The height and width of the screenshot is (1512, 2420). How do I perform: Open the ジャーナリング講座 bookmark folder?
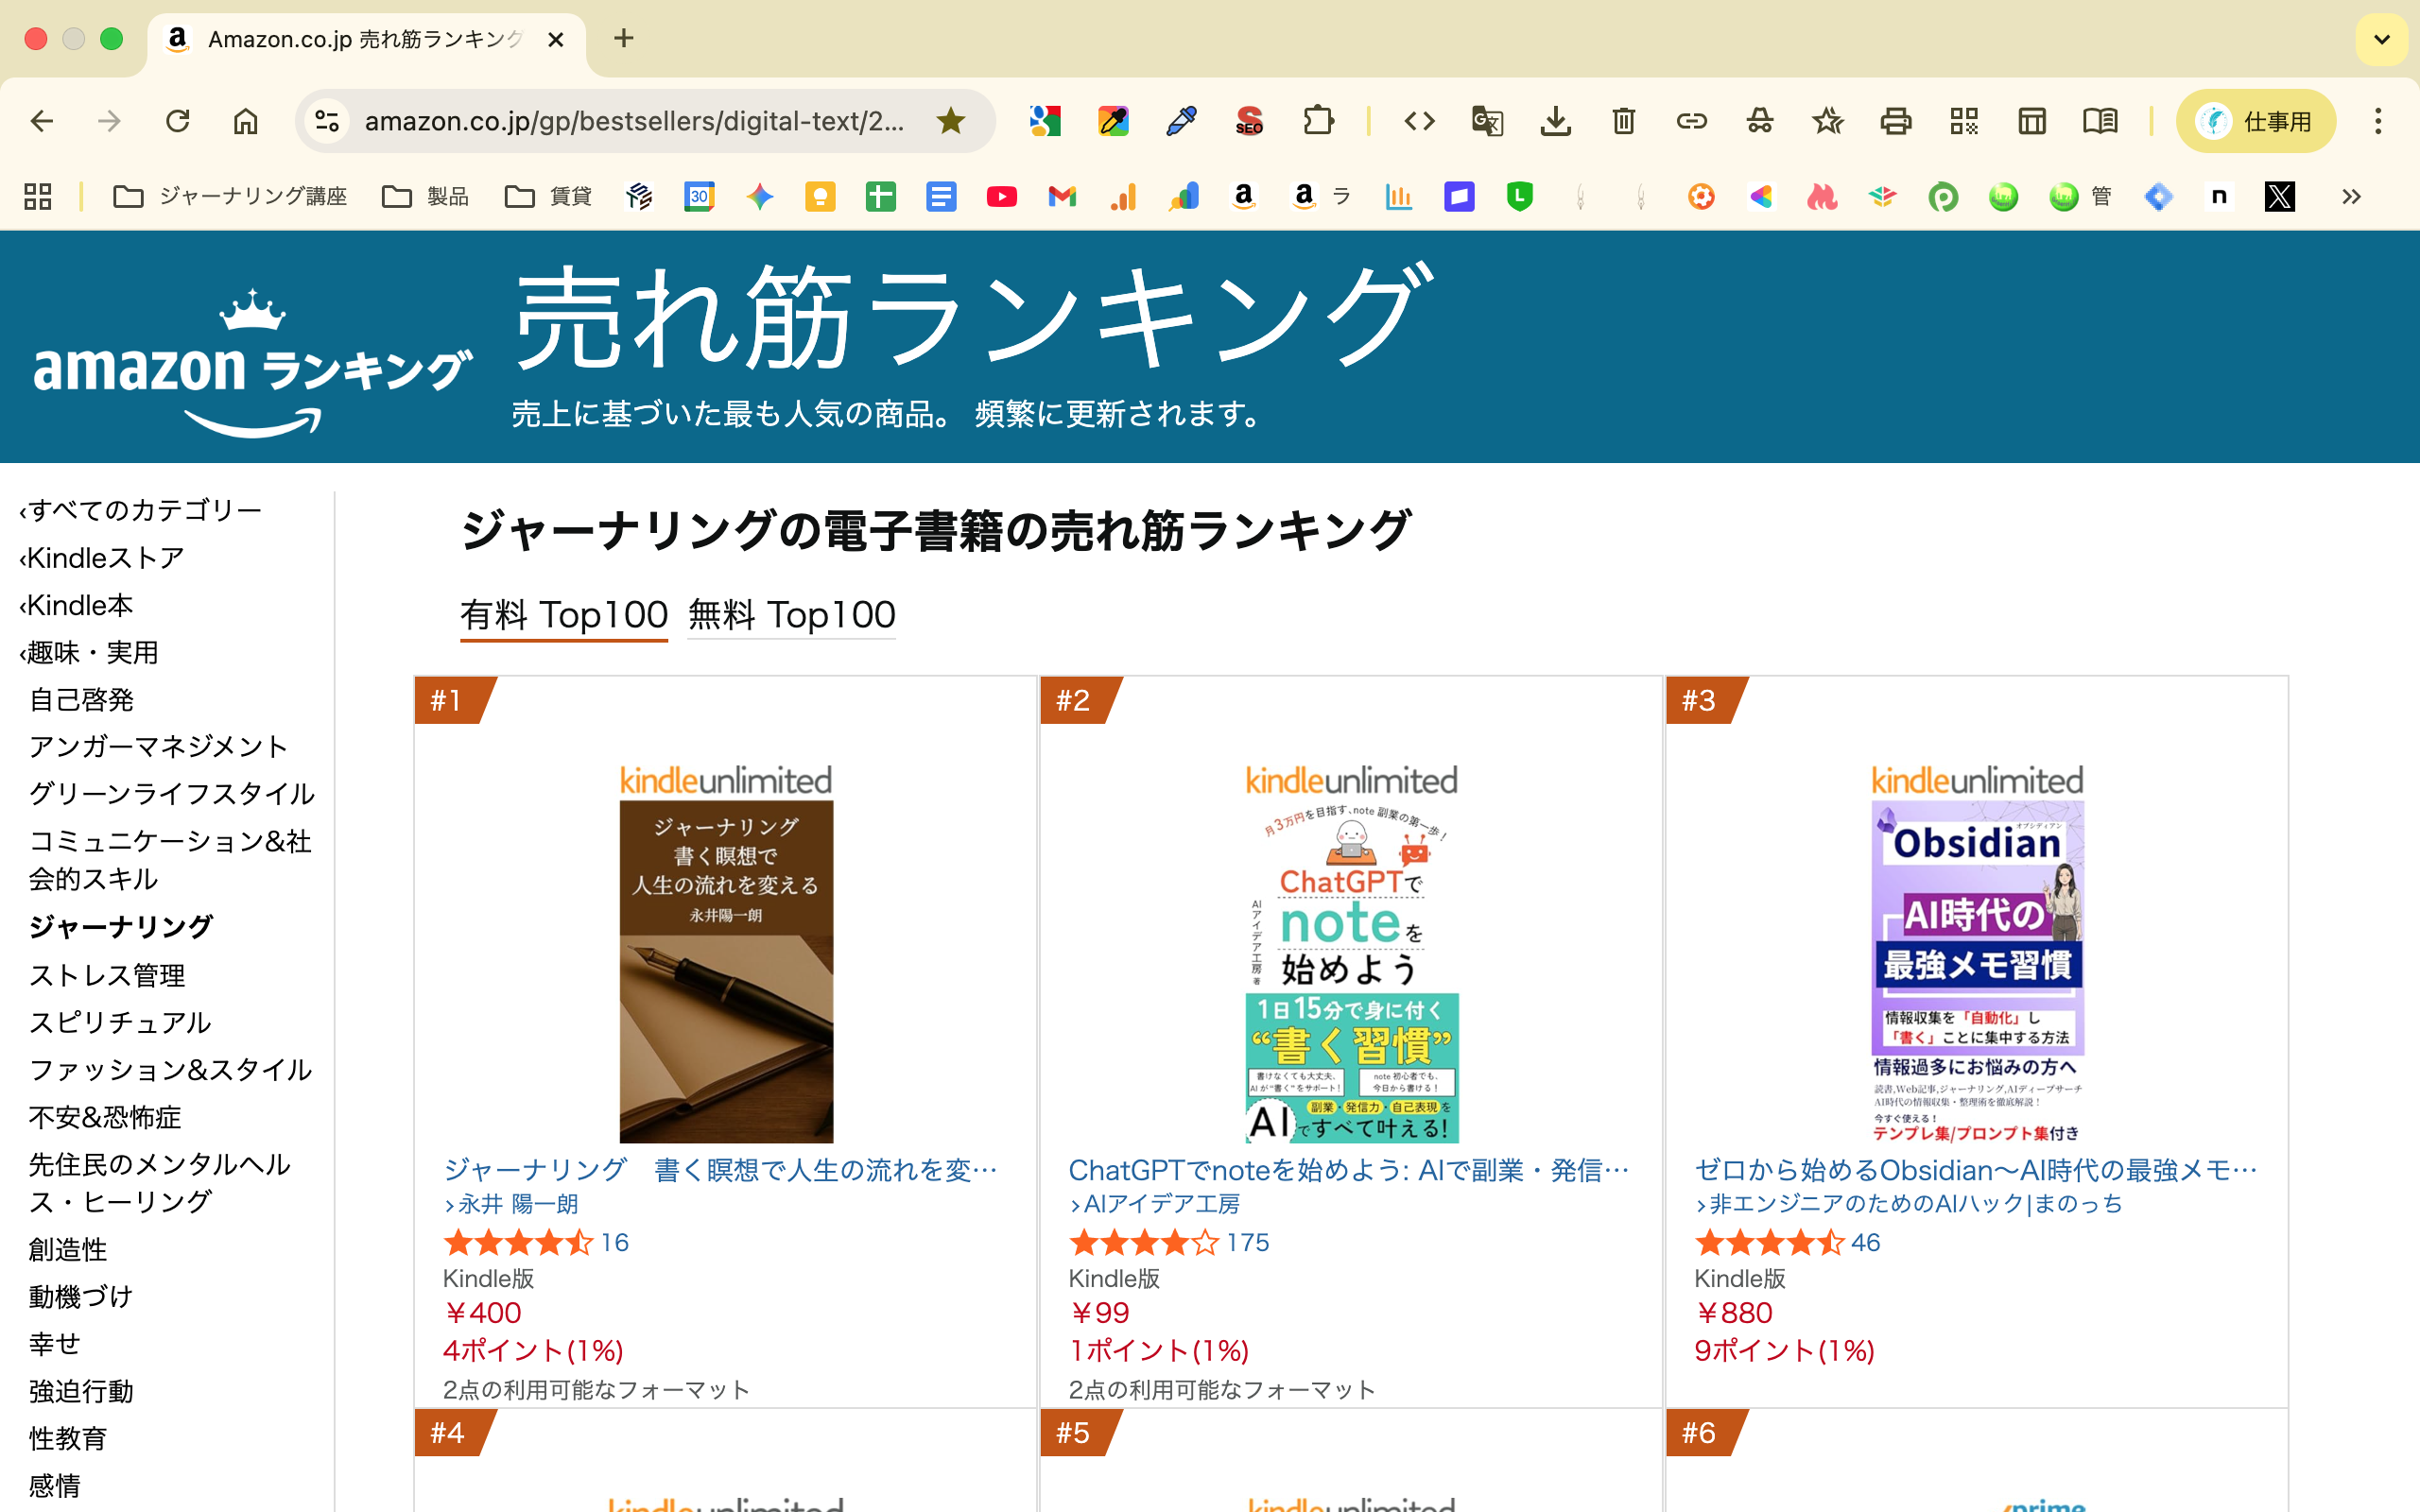click(230, 196)
